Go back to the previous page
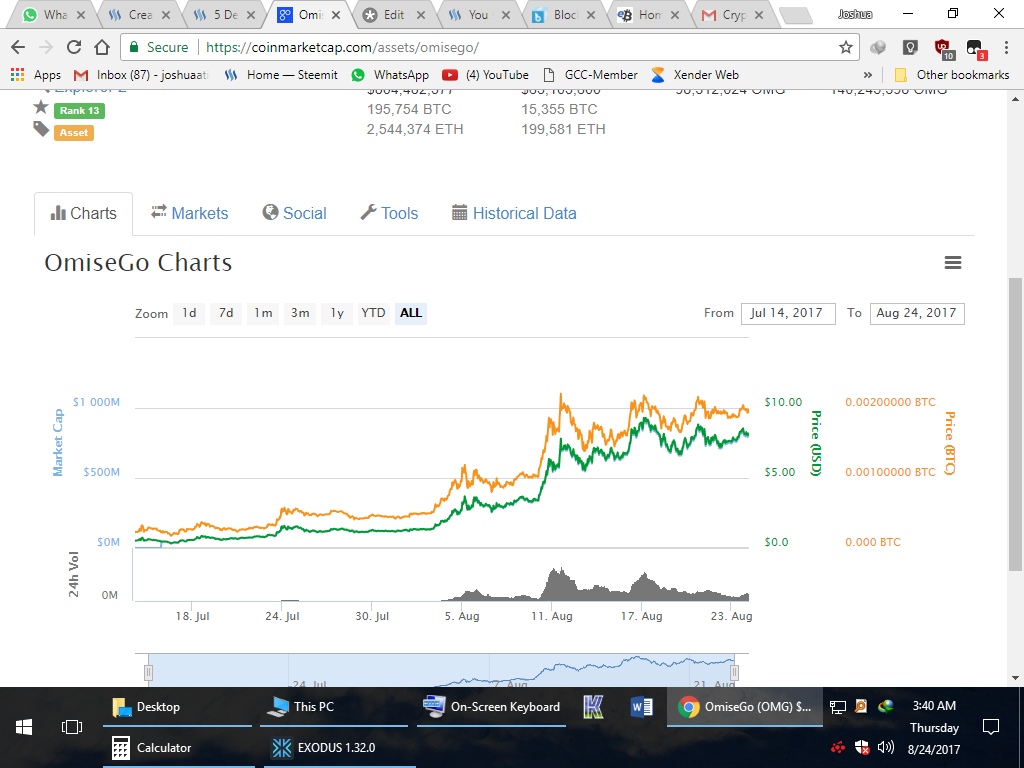The height and width of the screenshot is (768, 1024). 18,47
